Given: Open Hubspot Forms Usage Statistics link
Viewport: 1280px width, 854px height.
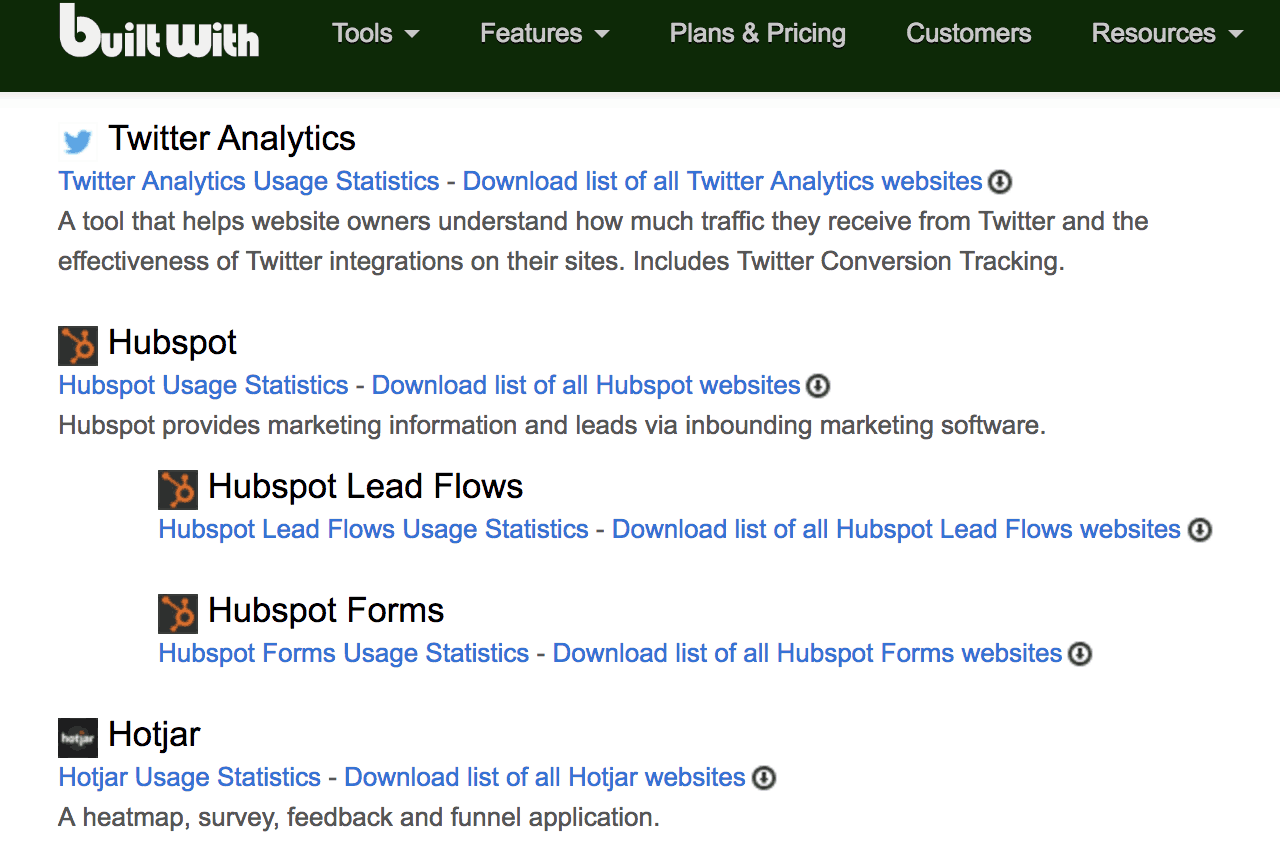Looking at the screenshot, I should [x=343, y=653].
